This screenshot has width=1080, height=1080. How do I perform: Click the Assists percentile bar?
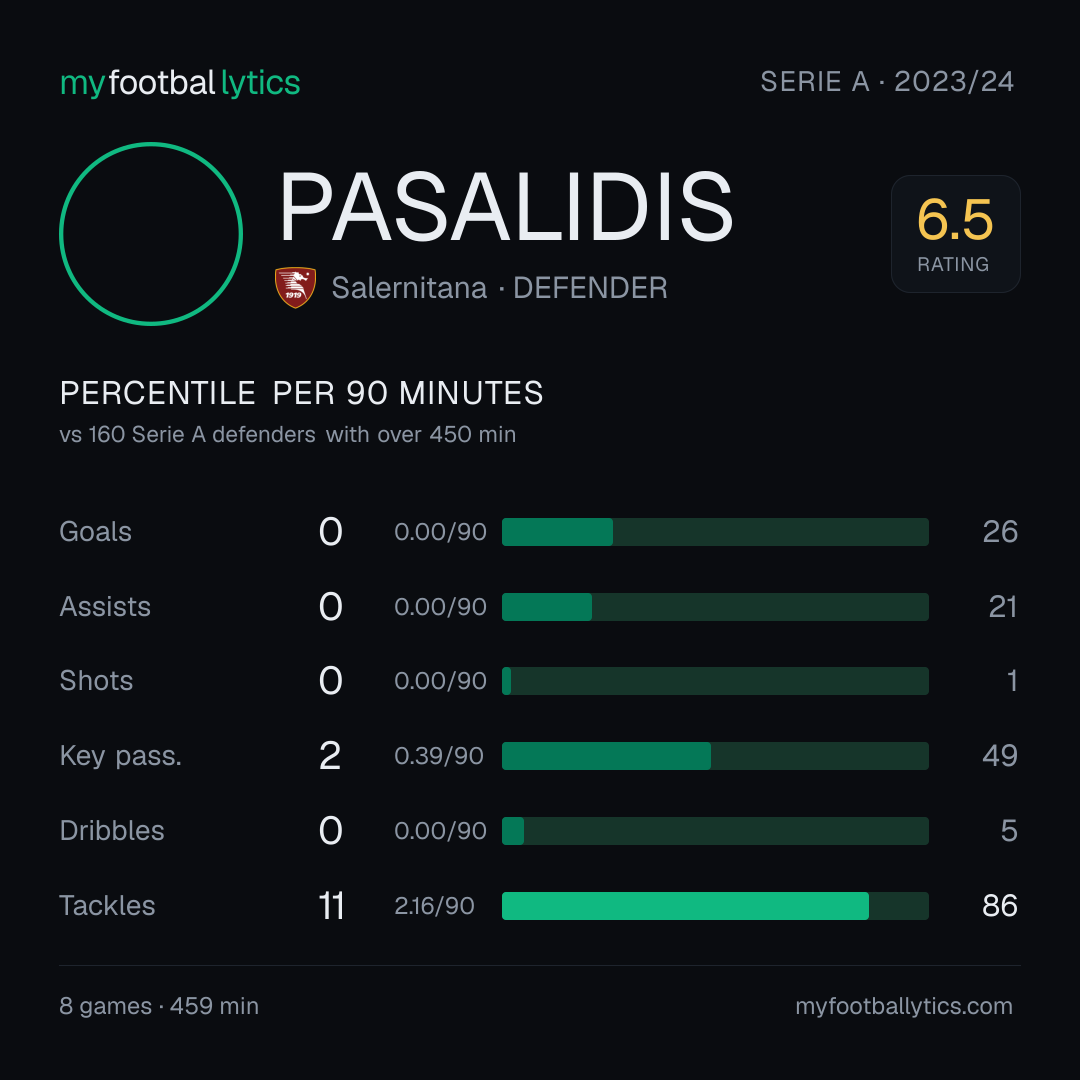click(715, 607)
